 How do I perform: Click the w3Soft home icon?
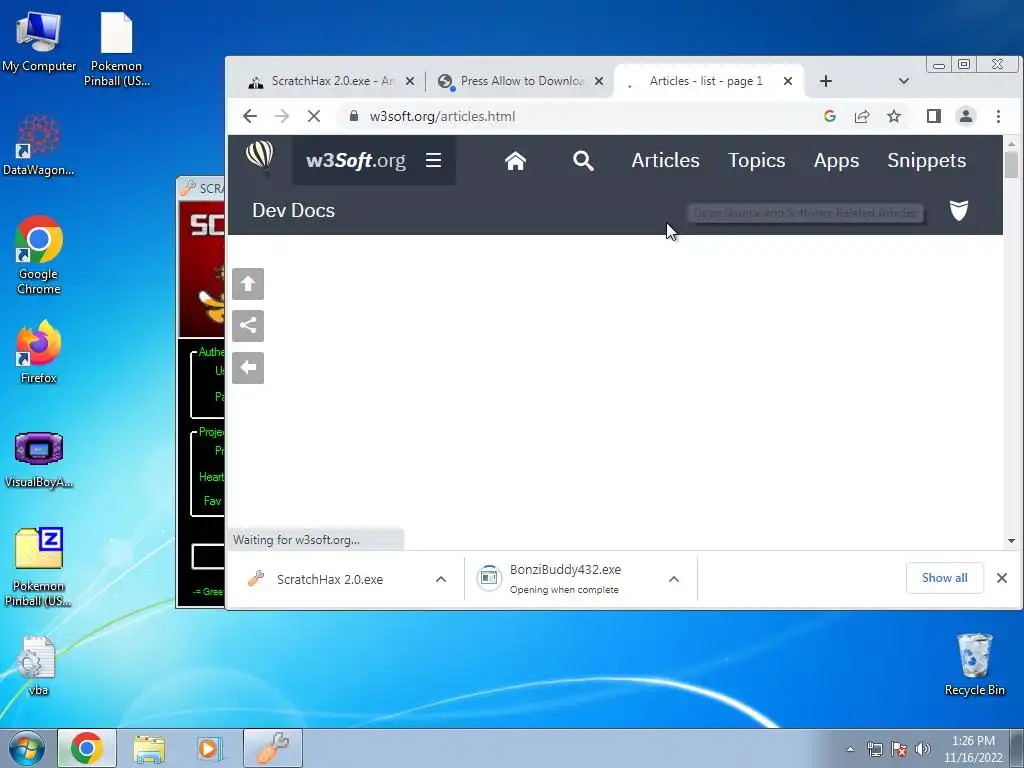[515, 161]
